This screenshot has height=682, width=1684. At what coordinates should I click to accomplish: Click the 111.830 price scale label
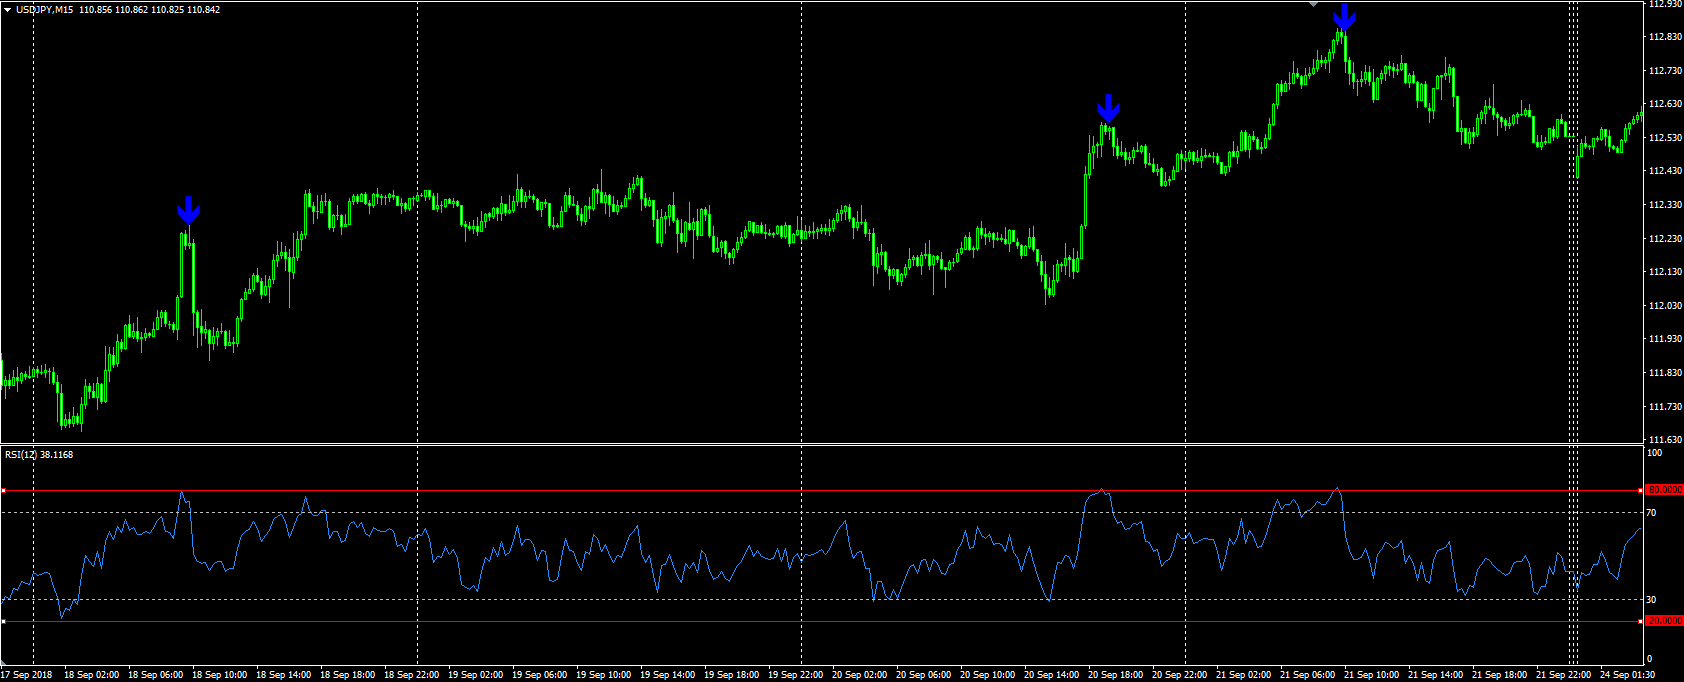1664,373
